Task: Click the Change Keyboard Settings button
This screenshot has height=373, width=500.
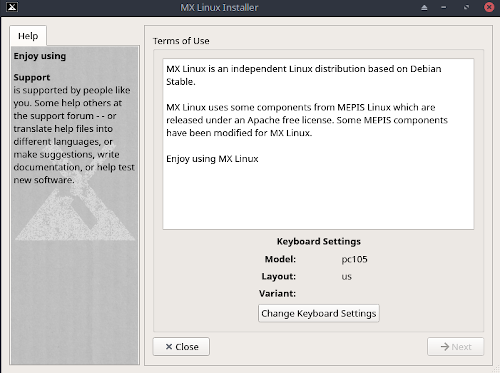Action: pyautogui.click(x=319, y=313)
